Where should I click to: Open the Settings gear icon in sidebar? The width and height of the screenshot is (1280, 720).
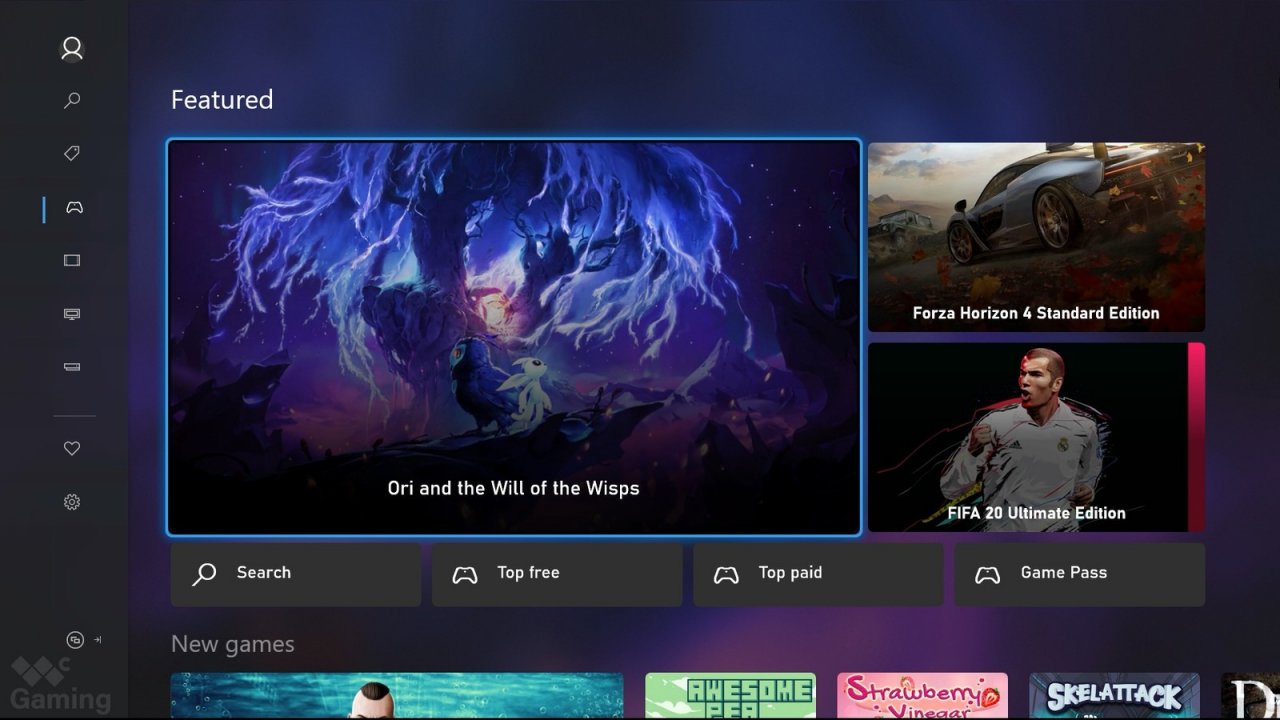tap(72, 502)
